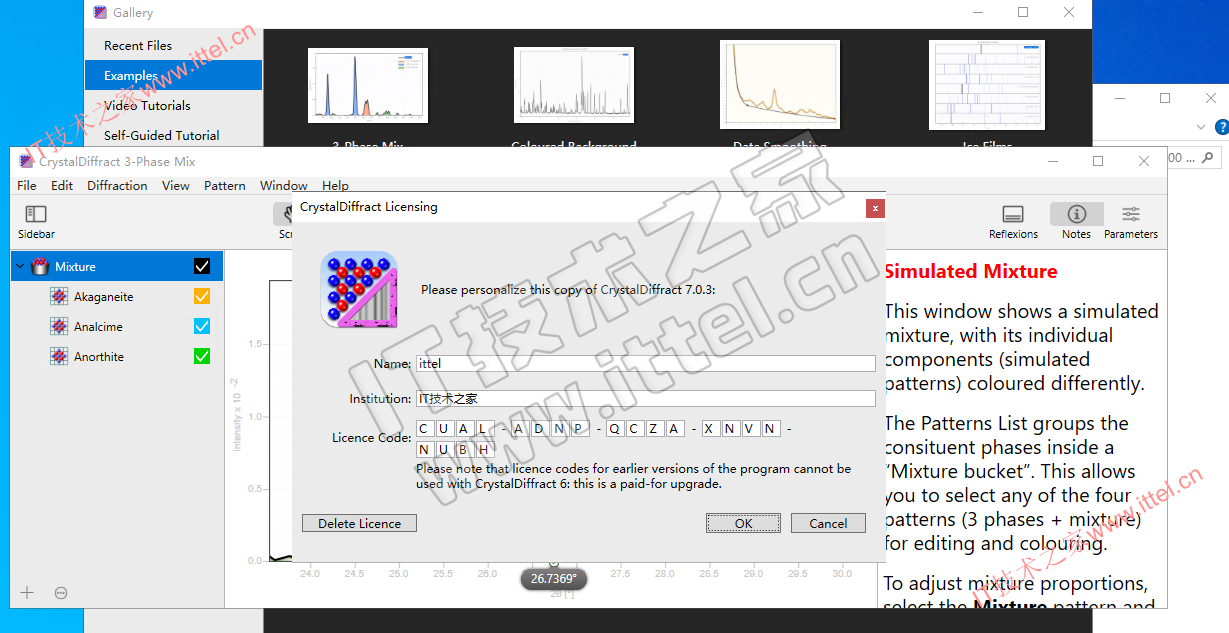Maximize the Gallery window

pos(1023,12)
